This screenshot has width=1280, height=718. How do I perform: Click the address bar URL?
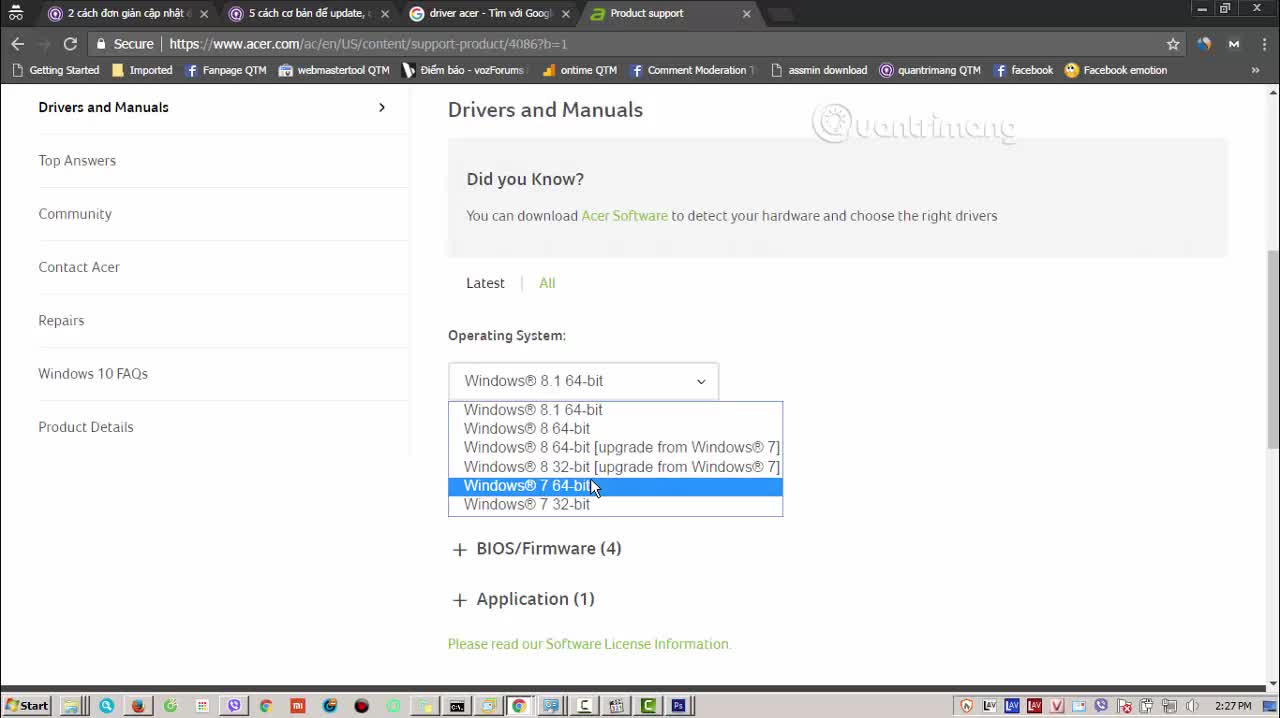click(368, 44)
